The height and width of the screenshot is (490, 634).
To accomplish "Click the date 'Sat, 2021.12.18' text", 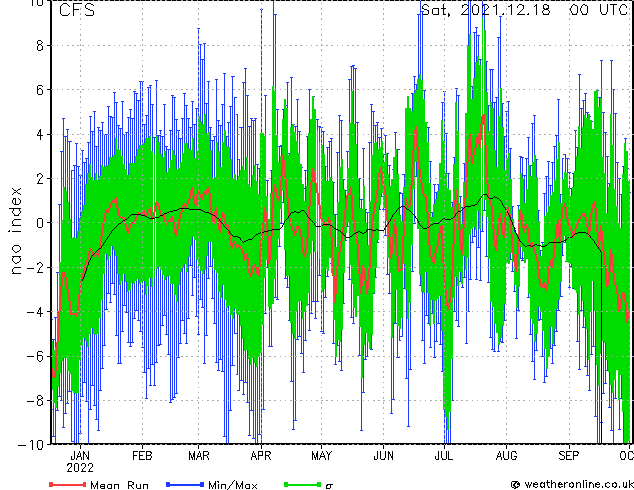I will 486,10.
